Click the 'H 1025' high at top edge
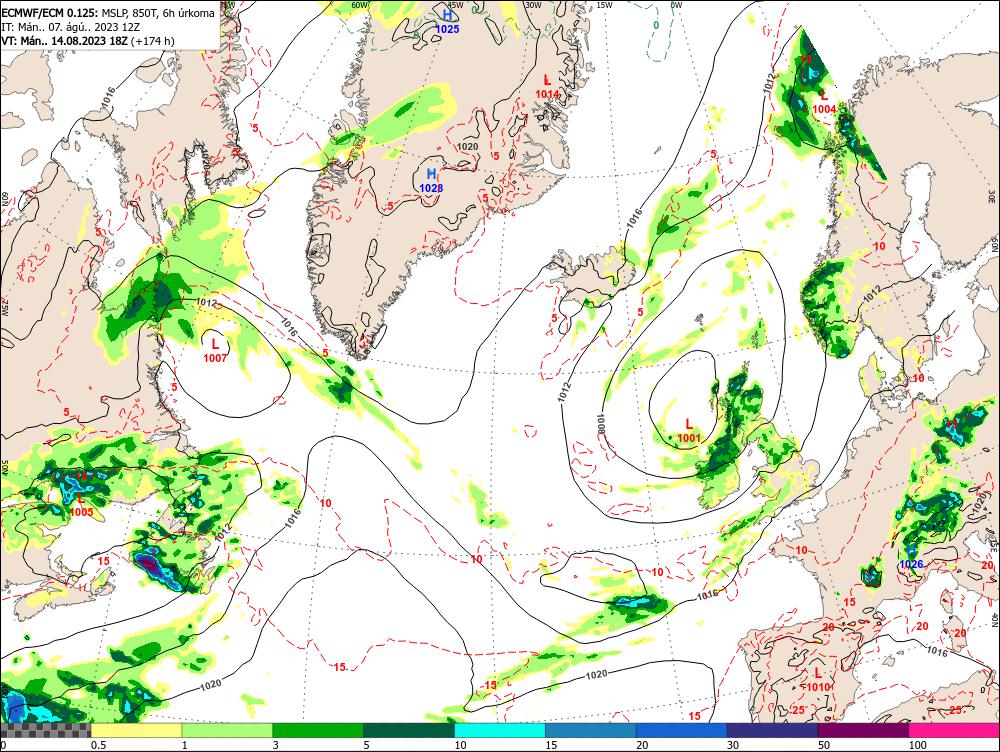 [x=448, y=21]
